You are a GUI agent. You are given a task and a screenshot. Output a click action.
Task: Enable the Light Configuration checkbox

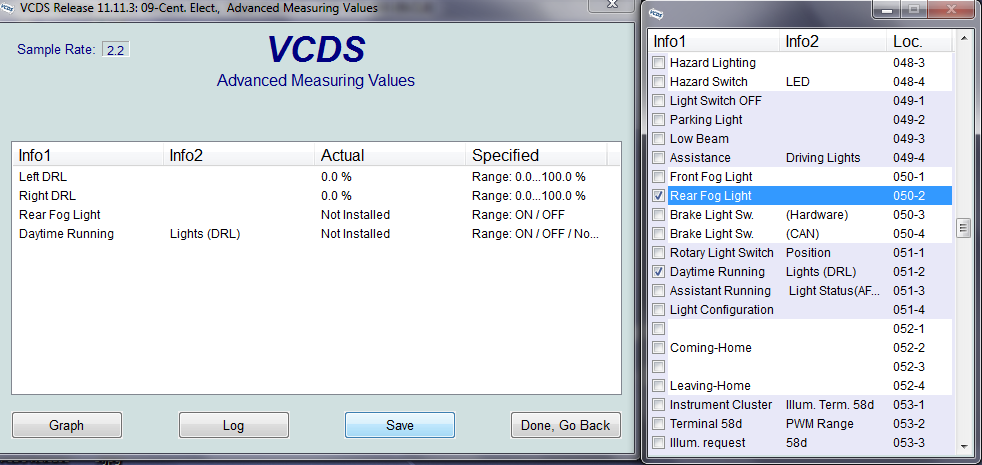[658, 310]
